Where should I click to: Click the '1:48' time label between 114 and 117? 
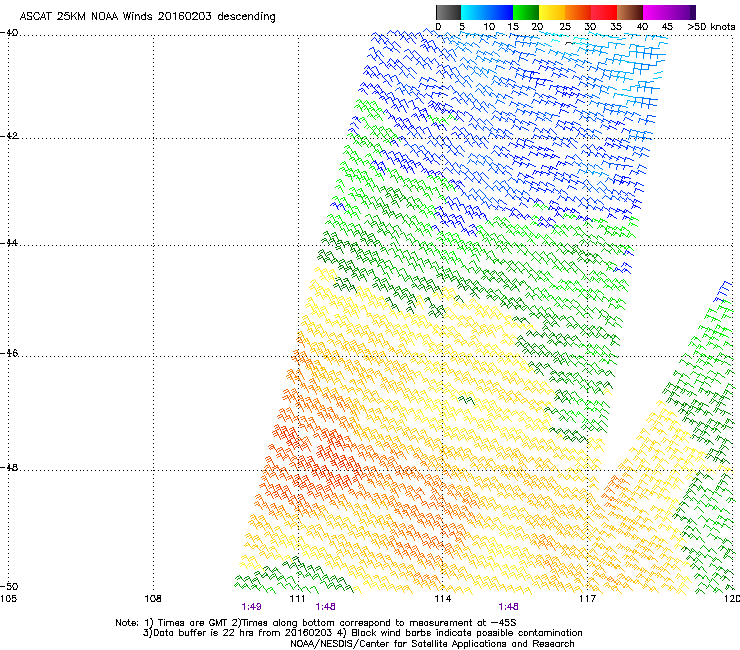pos(508,607)
